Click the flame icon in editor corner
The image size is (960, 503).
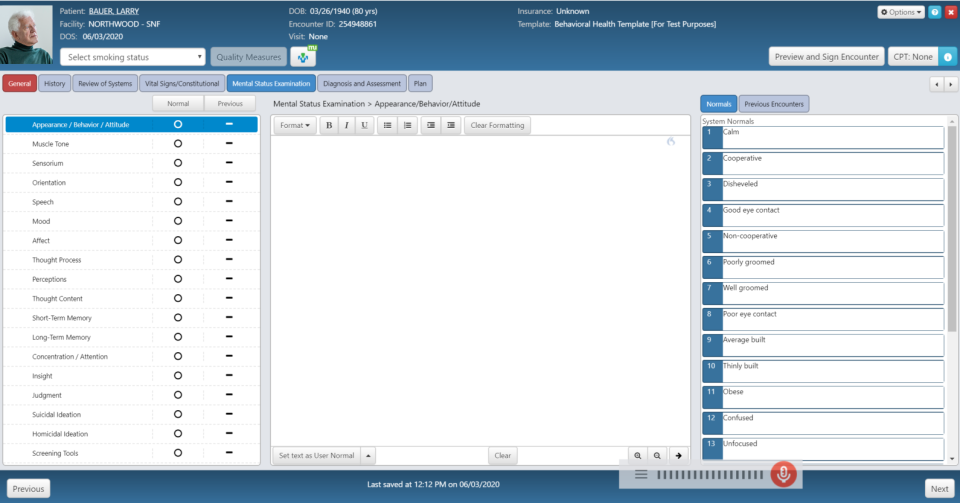tap(671, 141)
